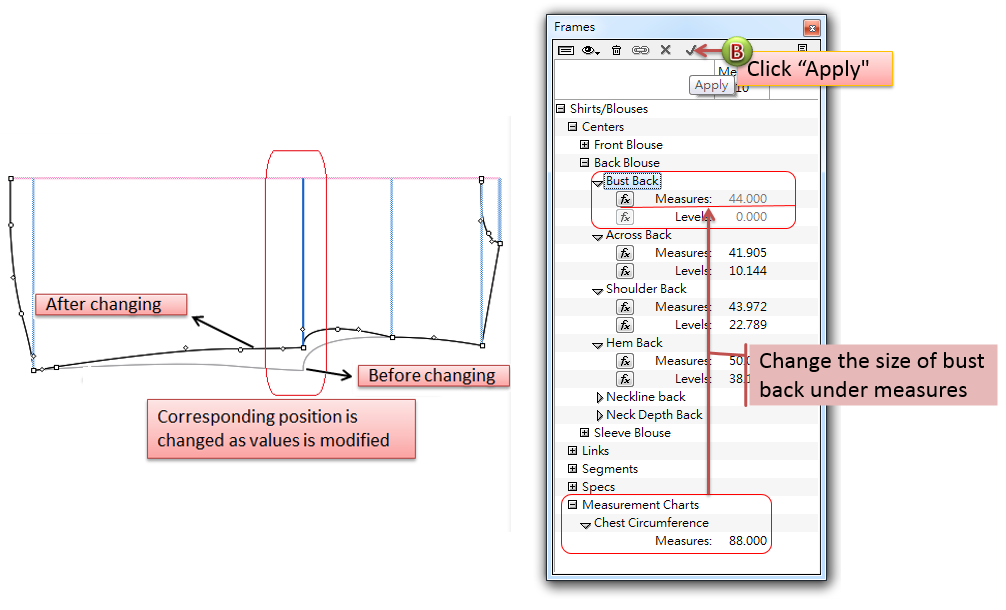Click the fx icon for Hem Back Levels
This screenshot has height=610, width=1006.
[625, 379]
